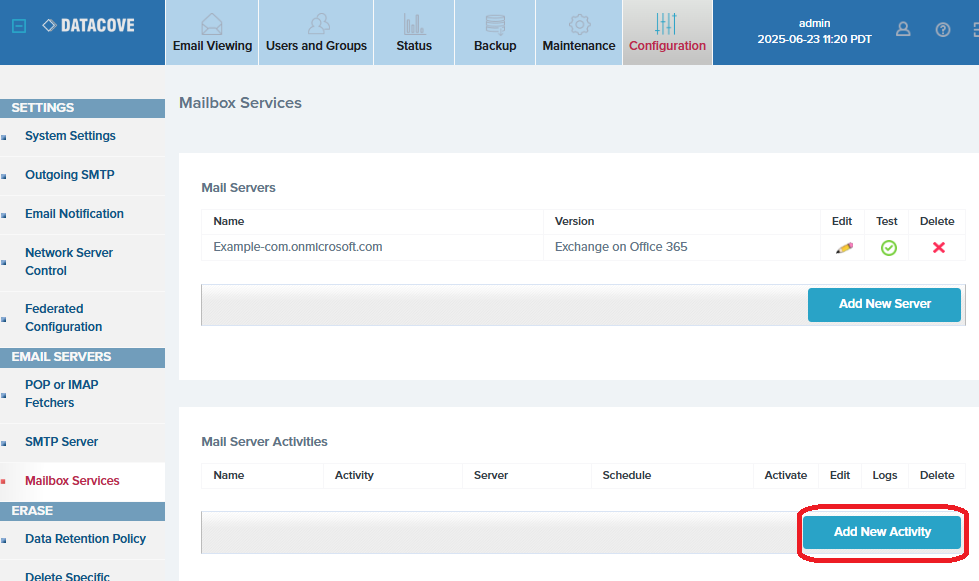979x581 pixels.
Task: Go to the Backup tab
Action: [495, 33]
